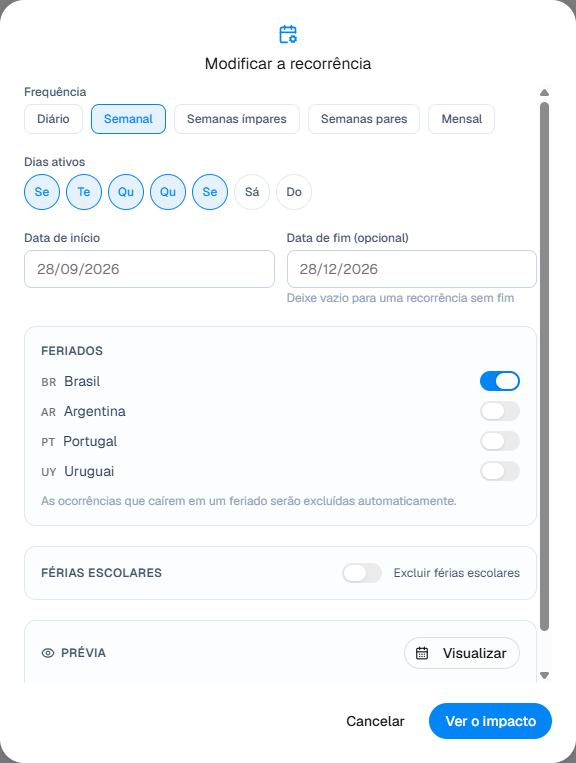Select the Diário frequency option
Image resolution: width=576 pixels, height=763 pixels.
(x=54, y=119)
